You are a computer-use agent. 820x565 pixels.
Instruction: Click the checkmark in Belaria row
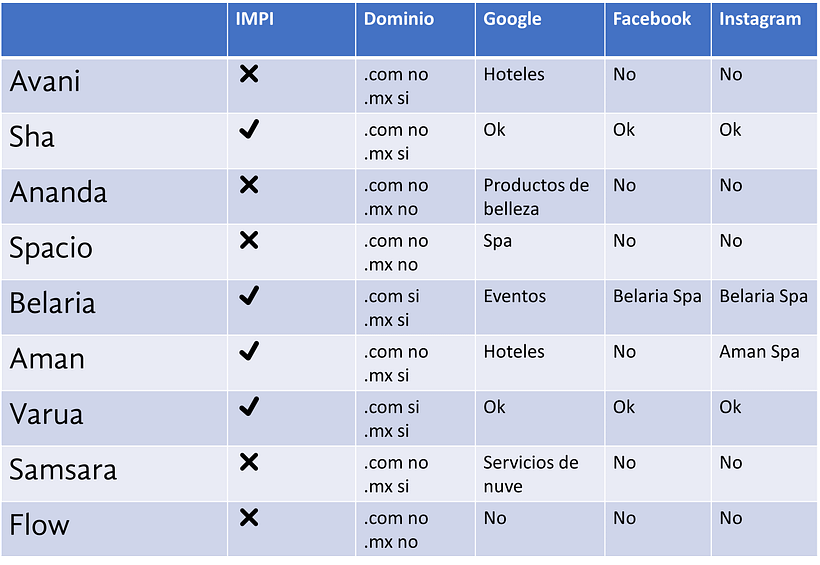pos(249,296)
